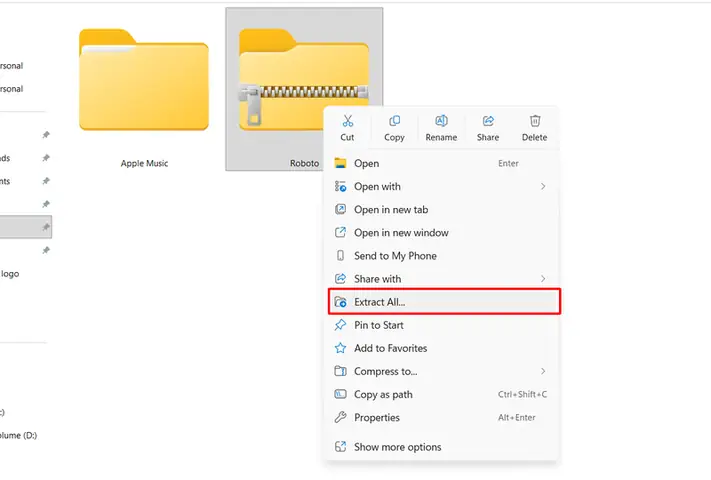Click the Rename icon
Image resolution: width=711 pixels, height=480 pixels.
click(x=441, y=121)
